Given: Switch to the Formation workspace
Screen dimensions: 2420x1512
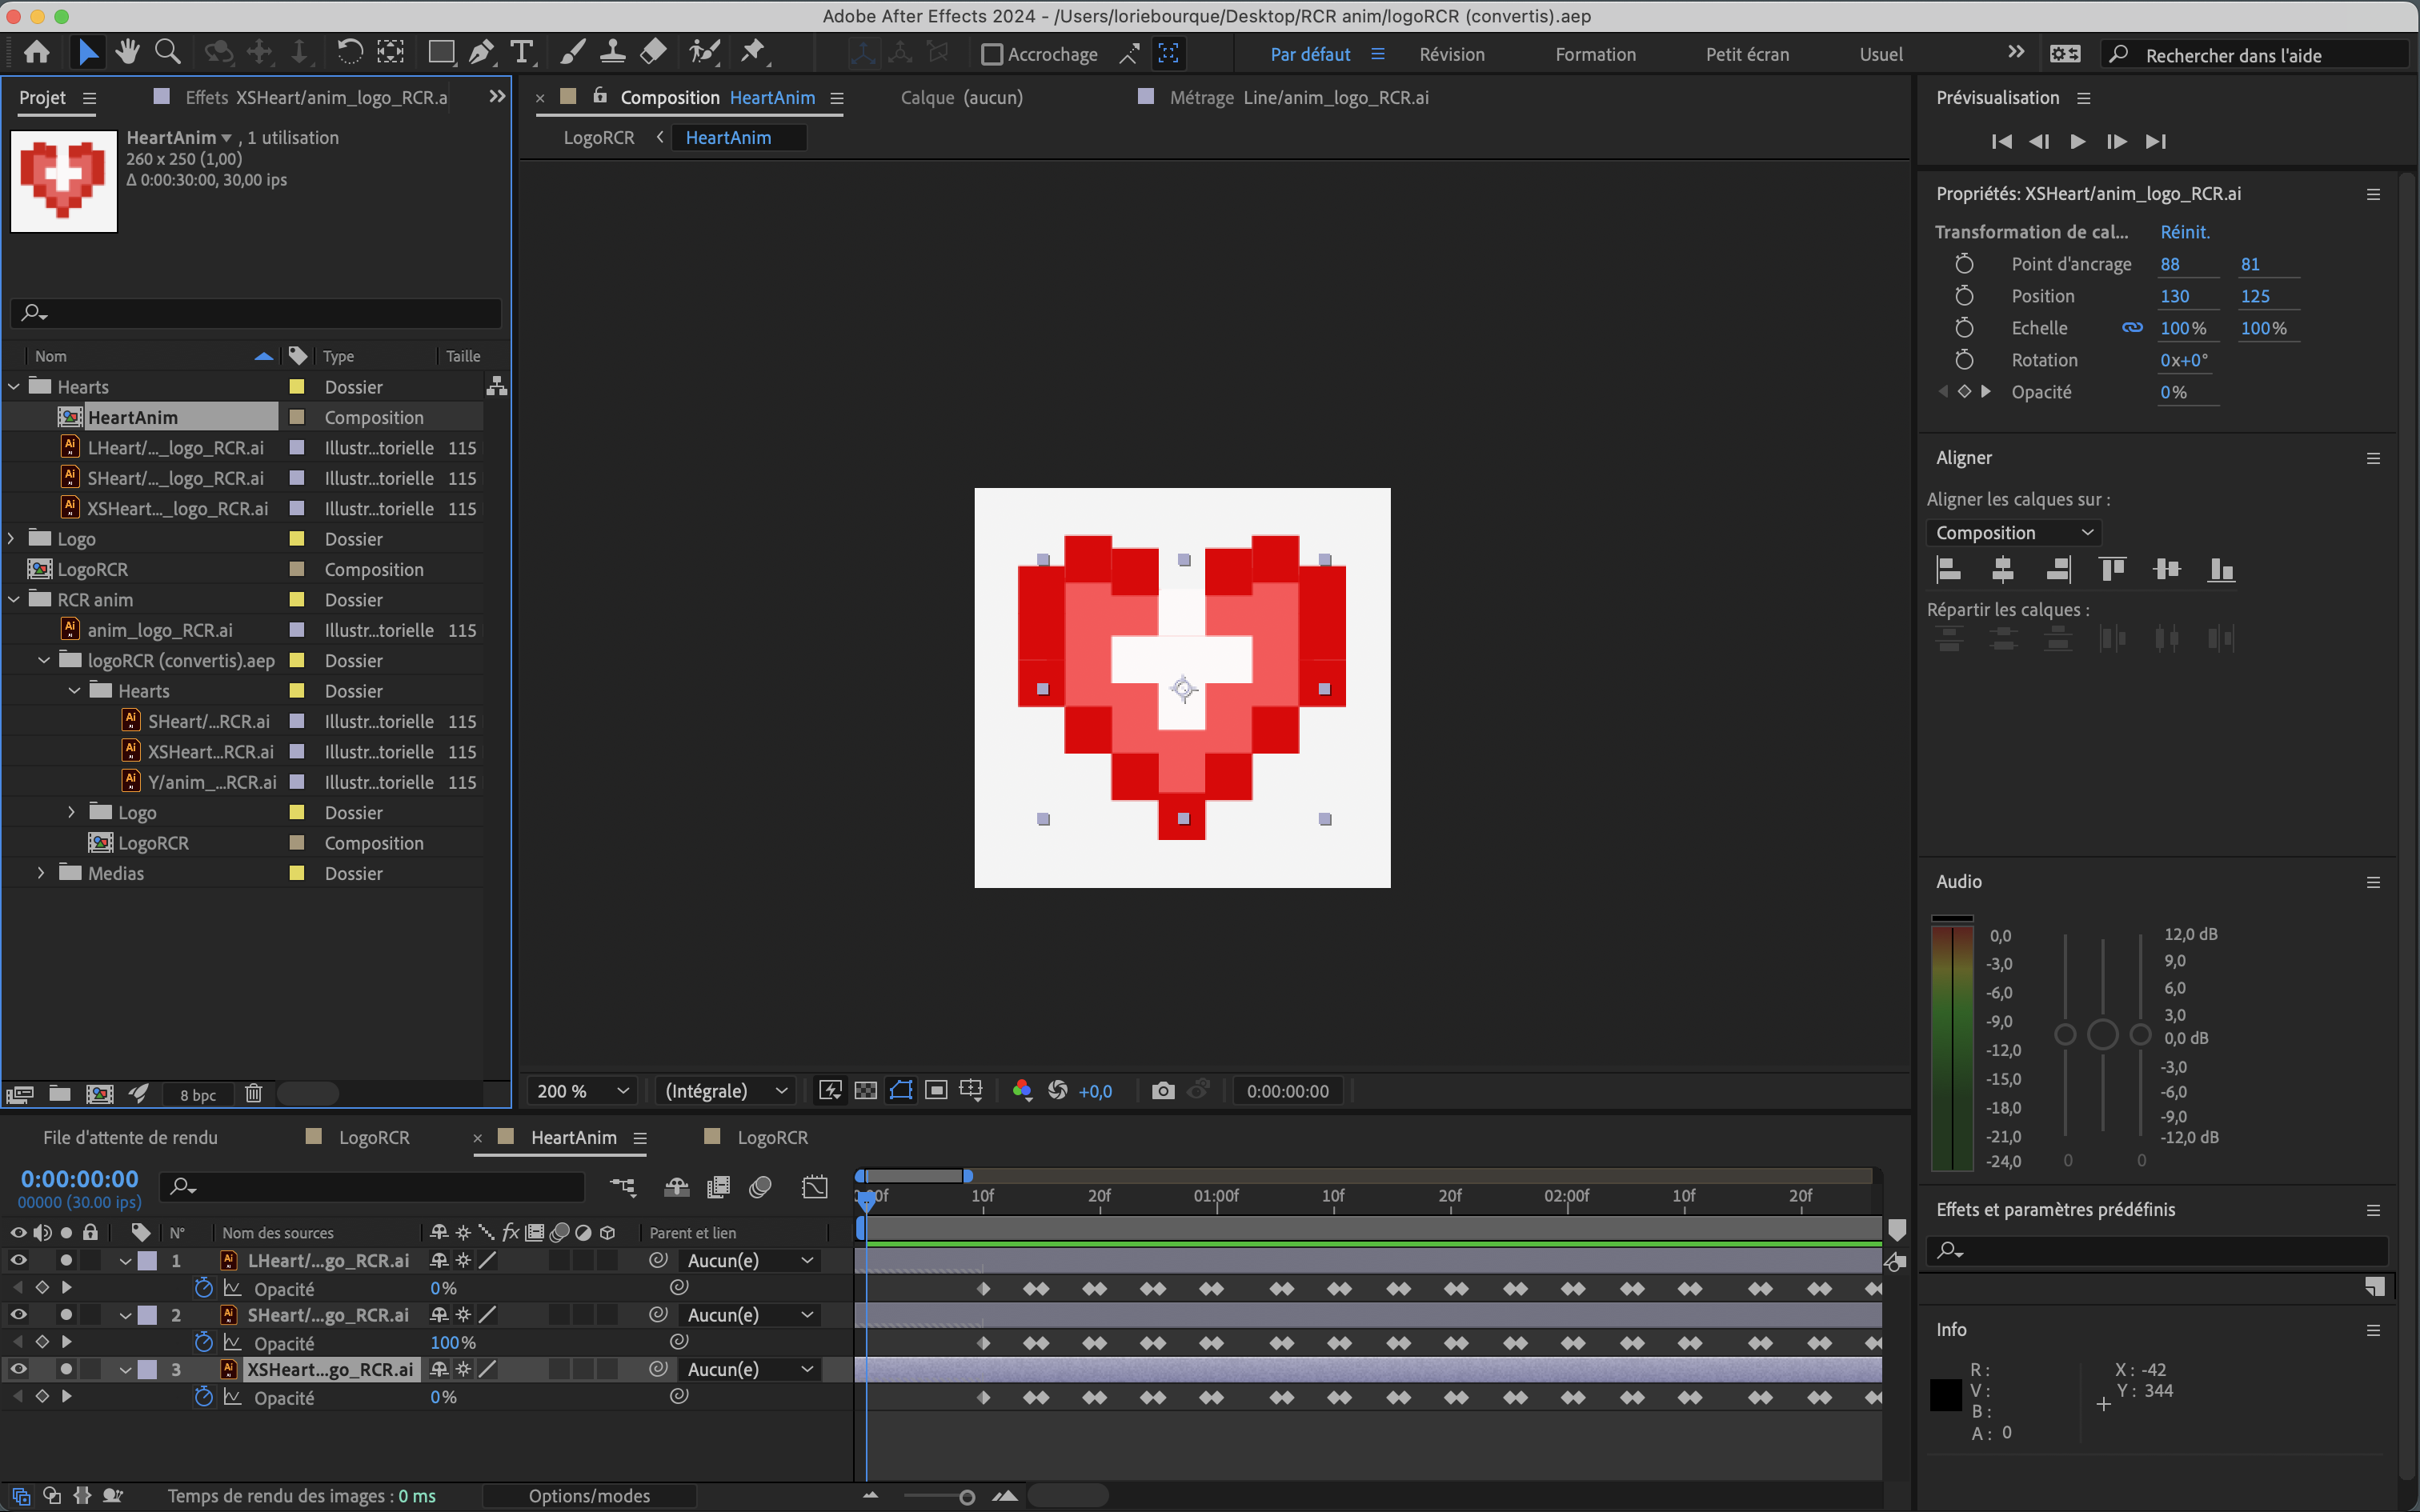Looking at the screenshot, I should (1595, 55).
